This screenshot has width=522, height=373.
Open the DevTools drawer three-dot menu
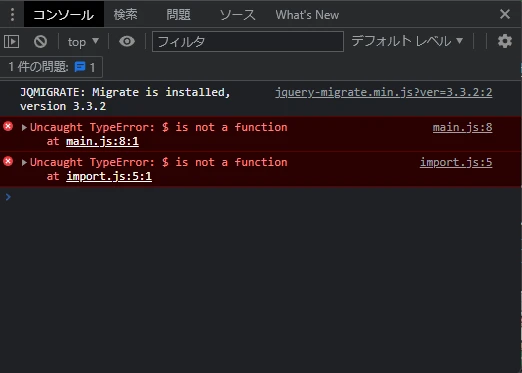click(x=12, y=15)
